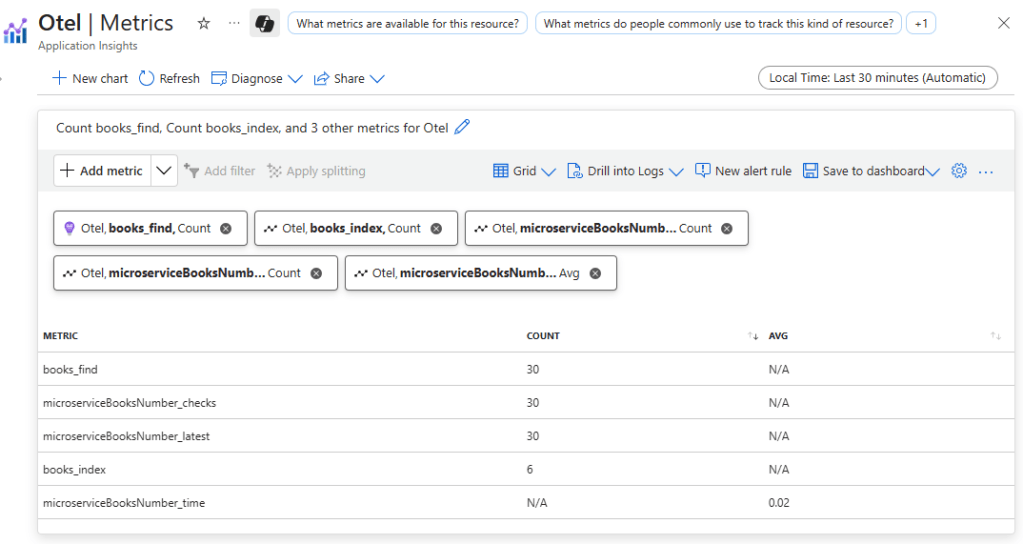Open the Grid chart type dropdown

[524, 171]
